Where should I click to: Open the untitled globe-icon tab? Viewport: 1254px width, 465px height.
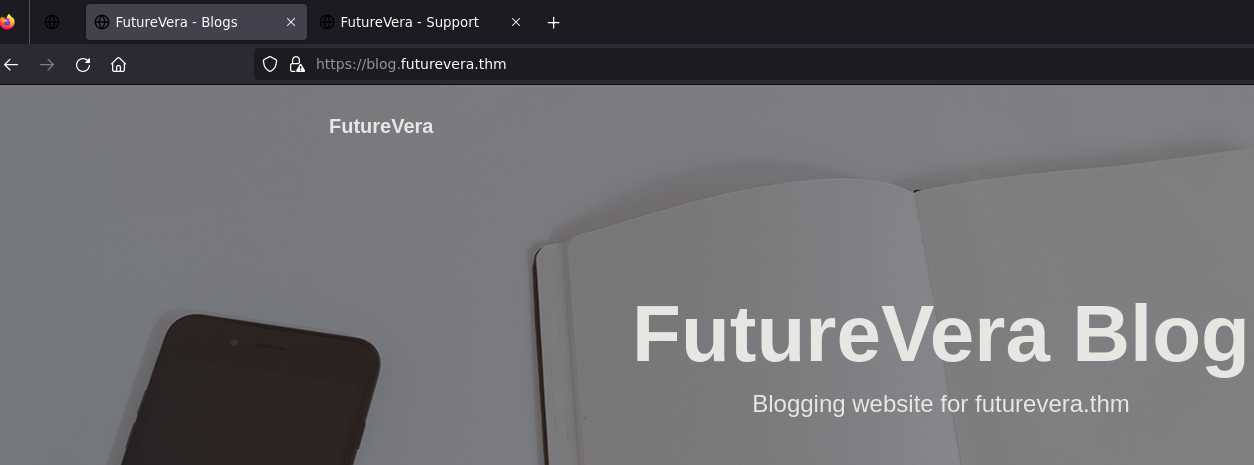click(52, 22)
